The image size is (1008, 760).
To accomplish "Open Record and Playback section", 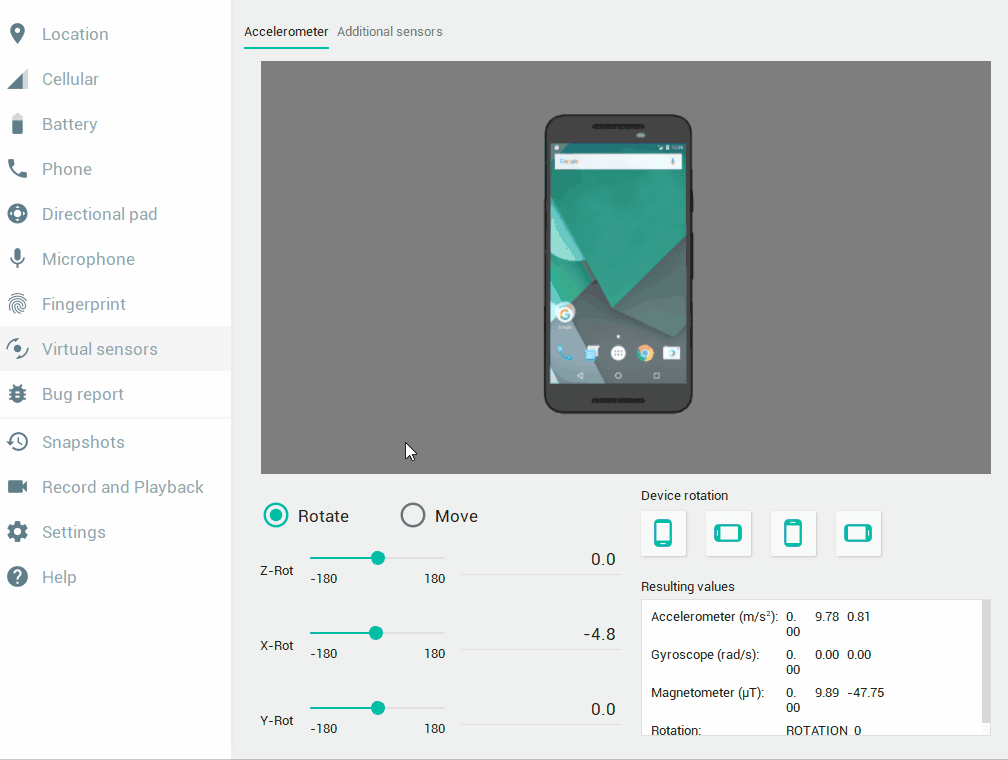I will [x=122, y=487].
